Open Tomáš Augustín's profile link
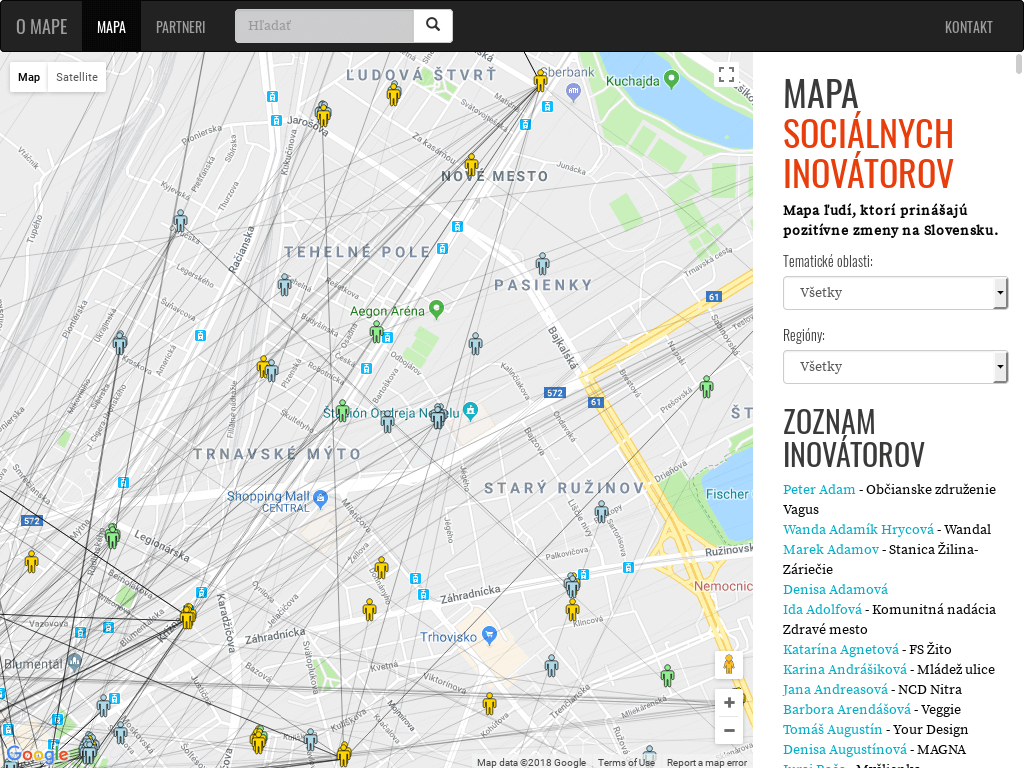 tap(833, 729)
